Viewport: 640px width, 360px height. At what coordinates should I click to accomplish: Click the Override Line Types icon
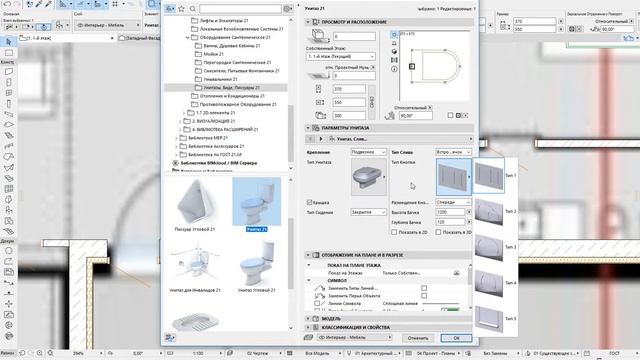(x=320, y=288)
